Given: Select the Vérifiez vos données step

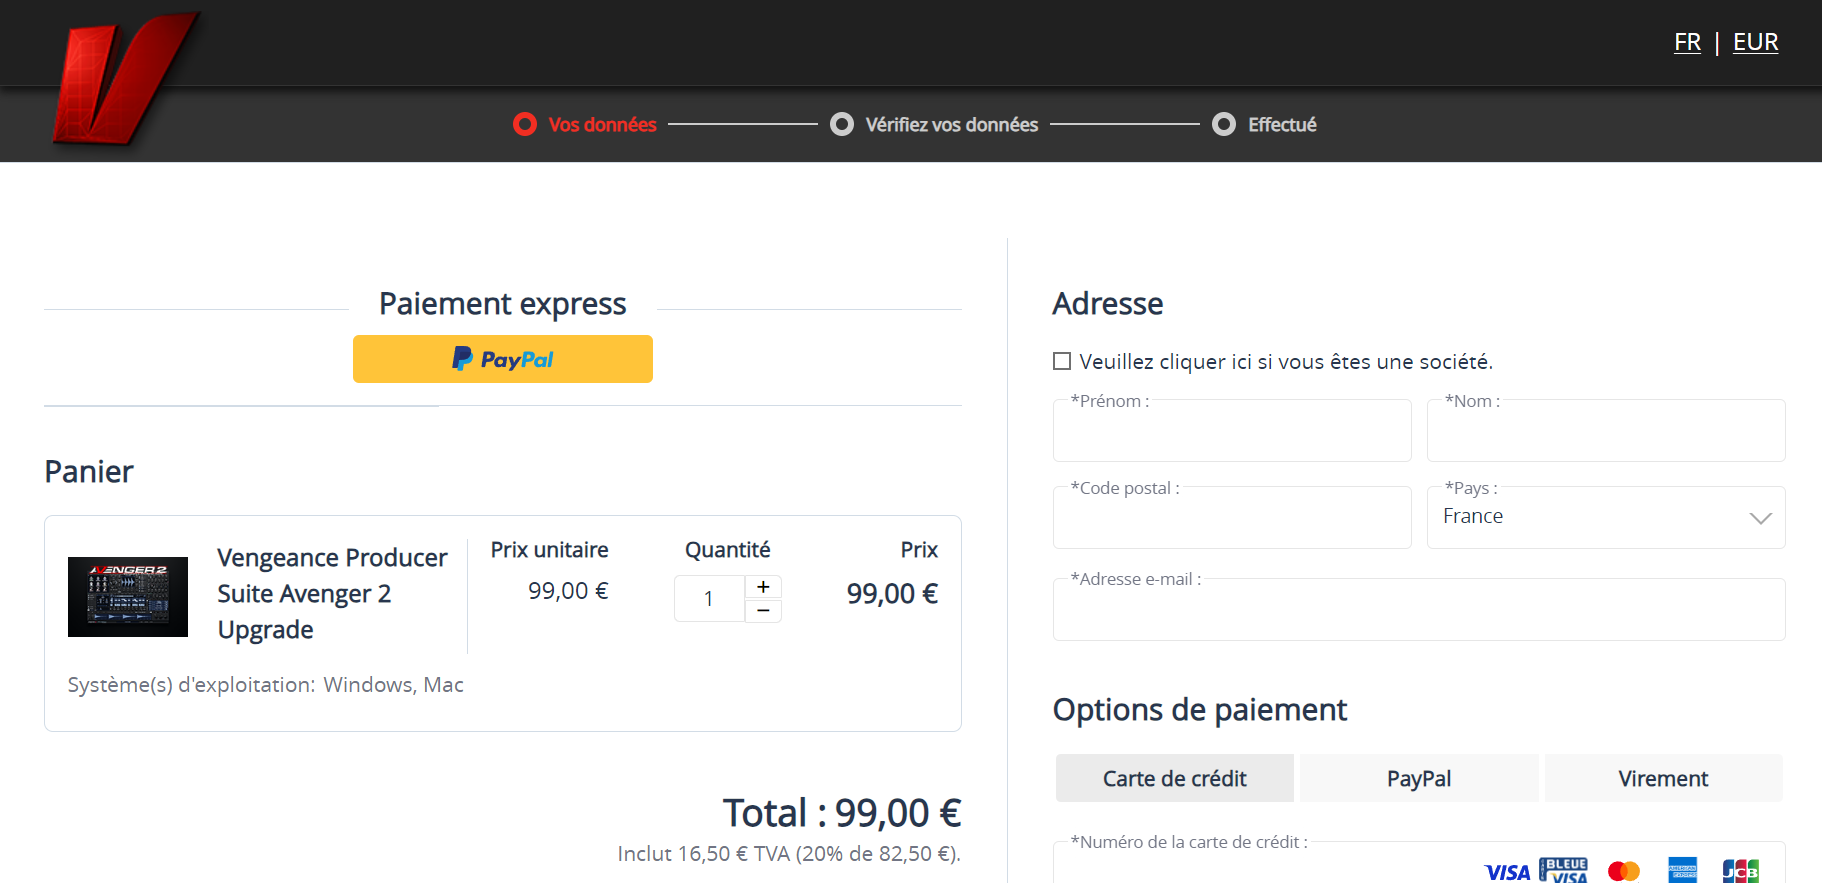Looking at the screenshot, I should tap(934, 124).
